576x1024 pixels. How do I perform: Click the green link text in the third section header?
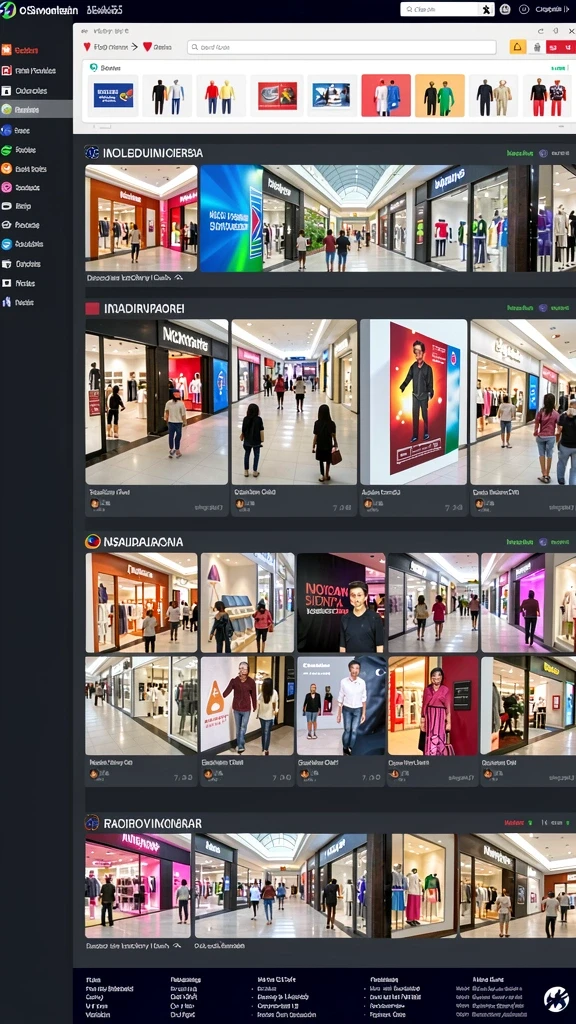[x=520, y=542]
